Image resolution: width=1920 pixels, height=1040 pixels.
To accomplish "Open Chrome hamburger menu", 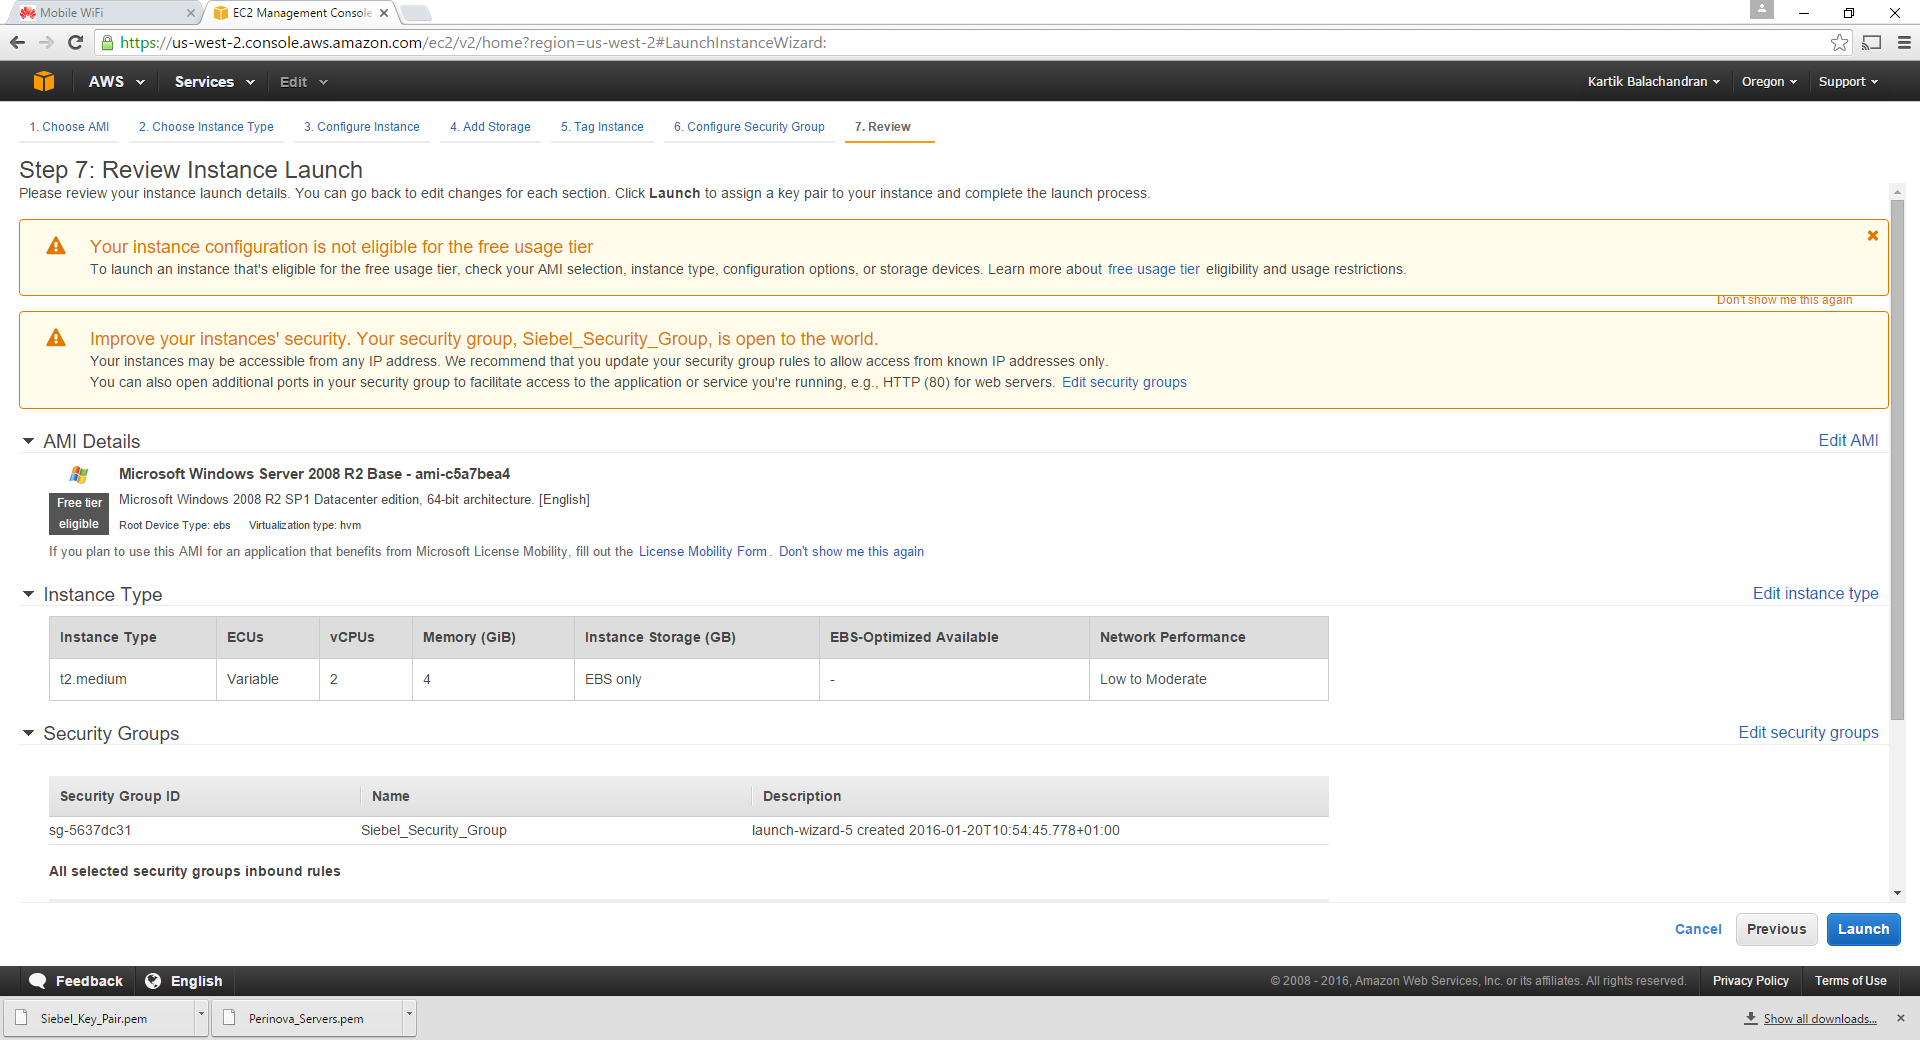I will (x=1904, y=42).
